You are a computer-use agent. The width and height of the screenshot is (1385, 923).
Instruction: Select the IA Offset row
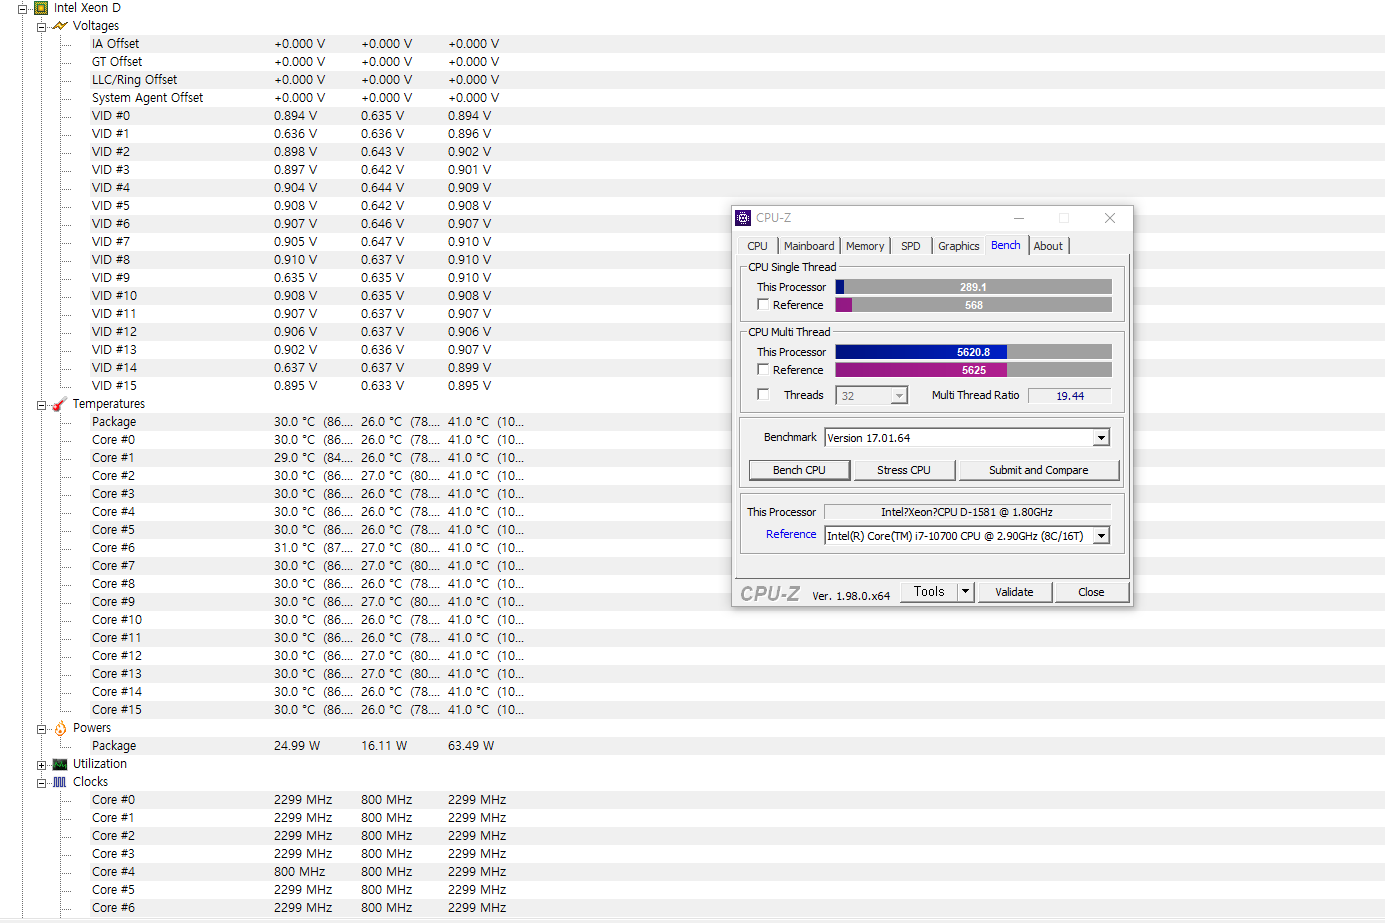pyautogui.click(x=737, y=44)
